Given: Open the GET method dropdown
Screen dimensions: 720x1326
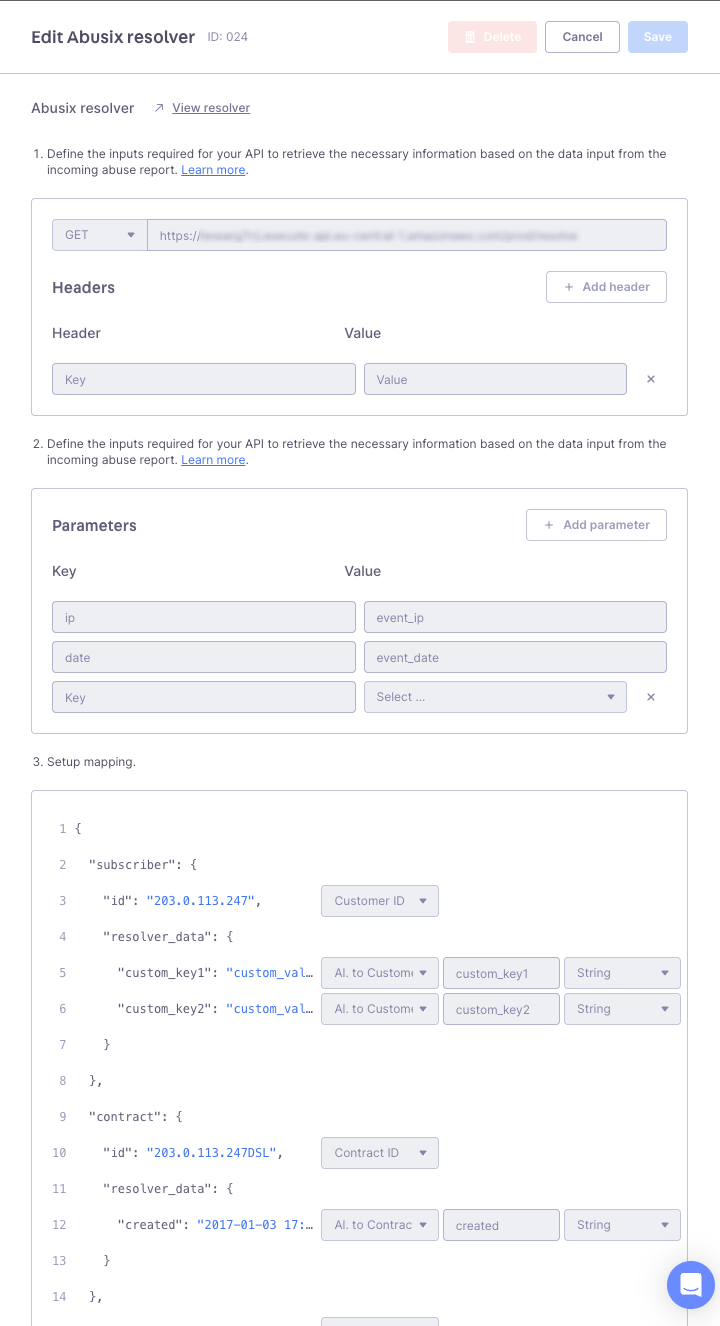Looking at the screenshot, I should 99,235.
